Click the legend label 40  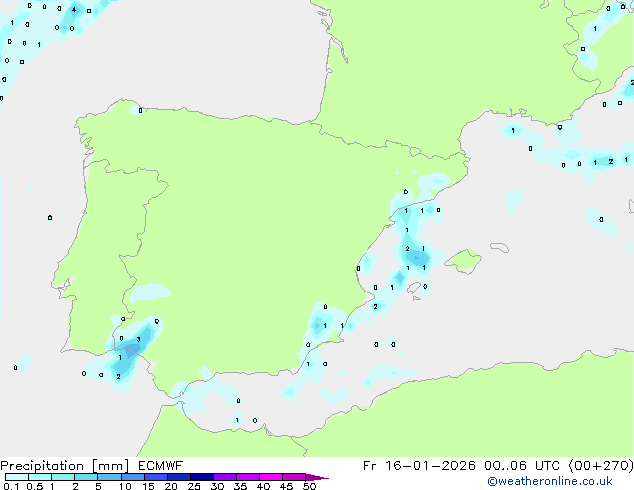(x=263, y=486)
